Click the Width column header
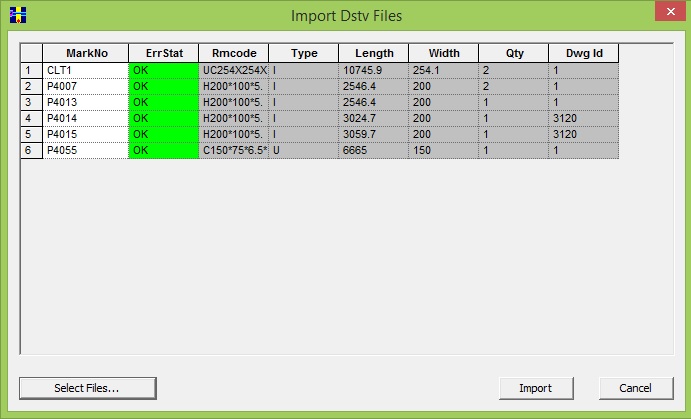The height and width of the screenshot is (419, 691). 443,53
